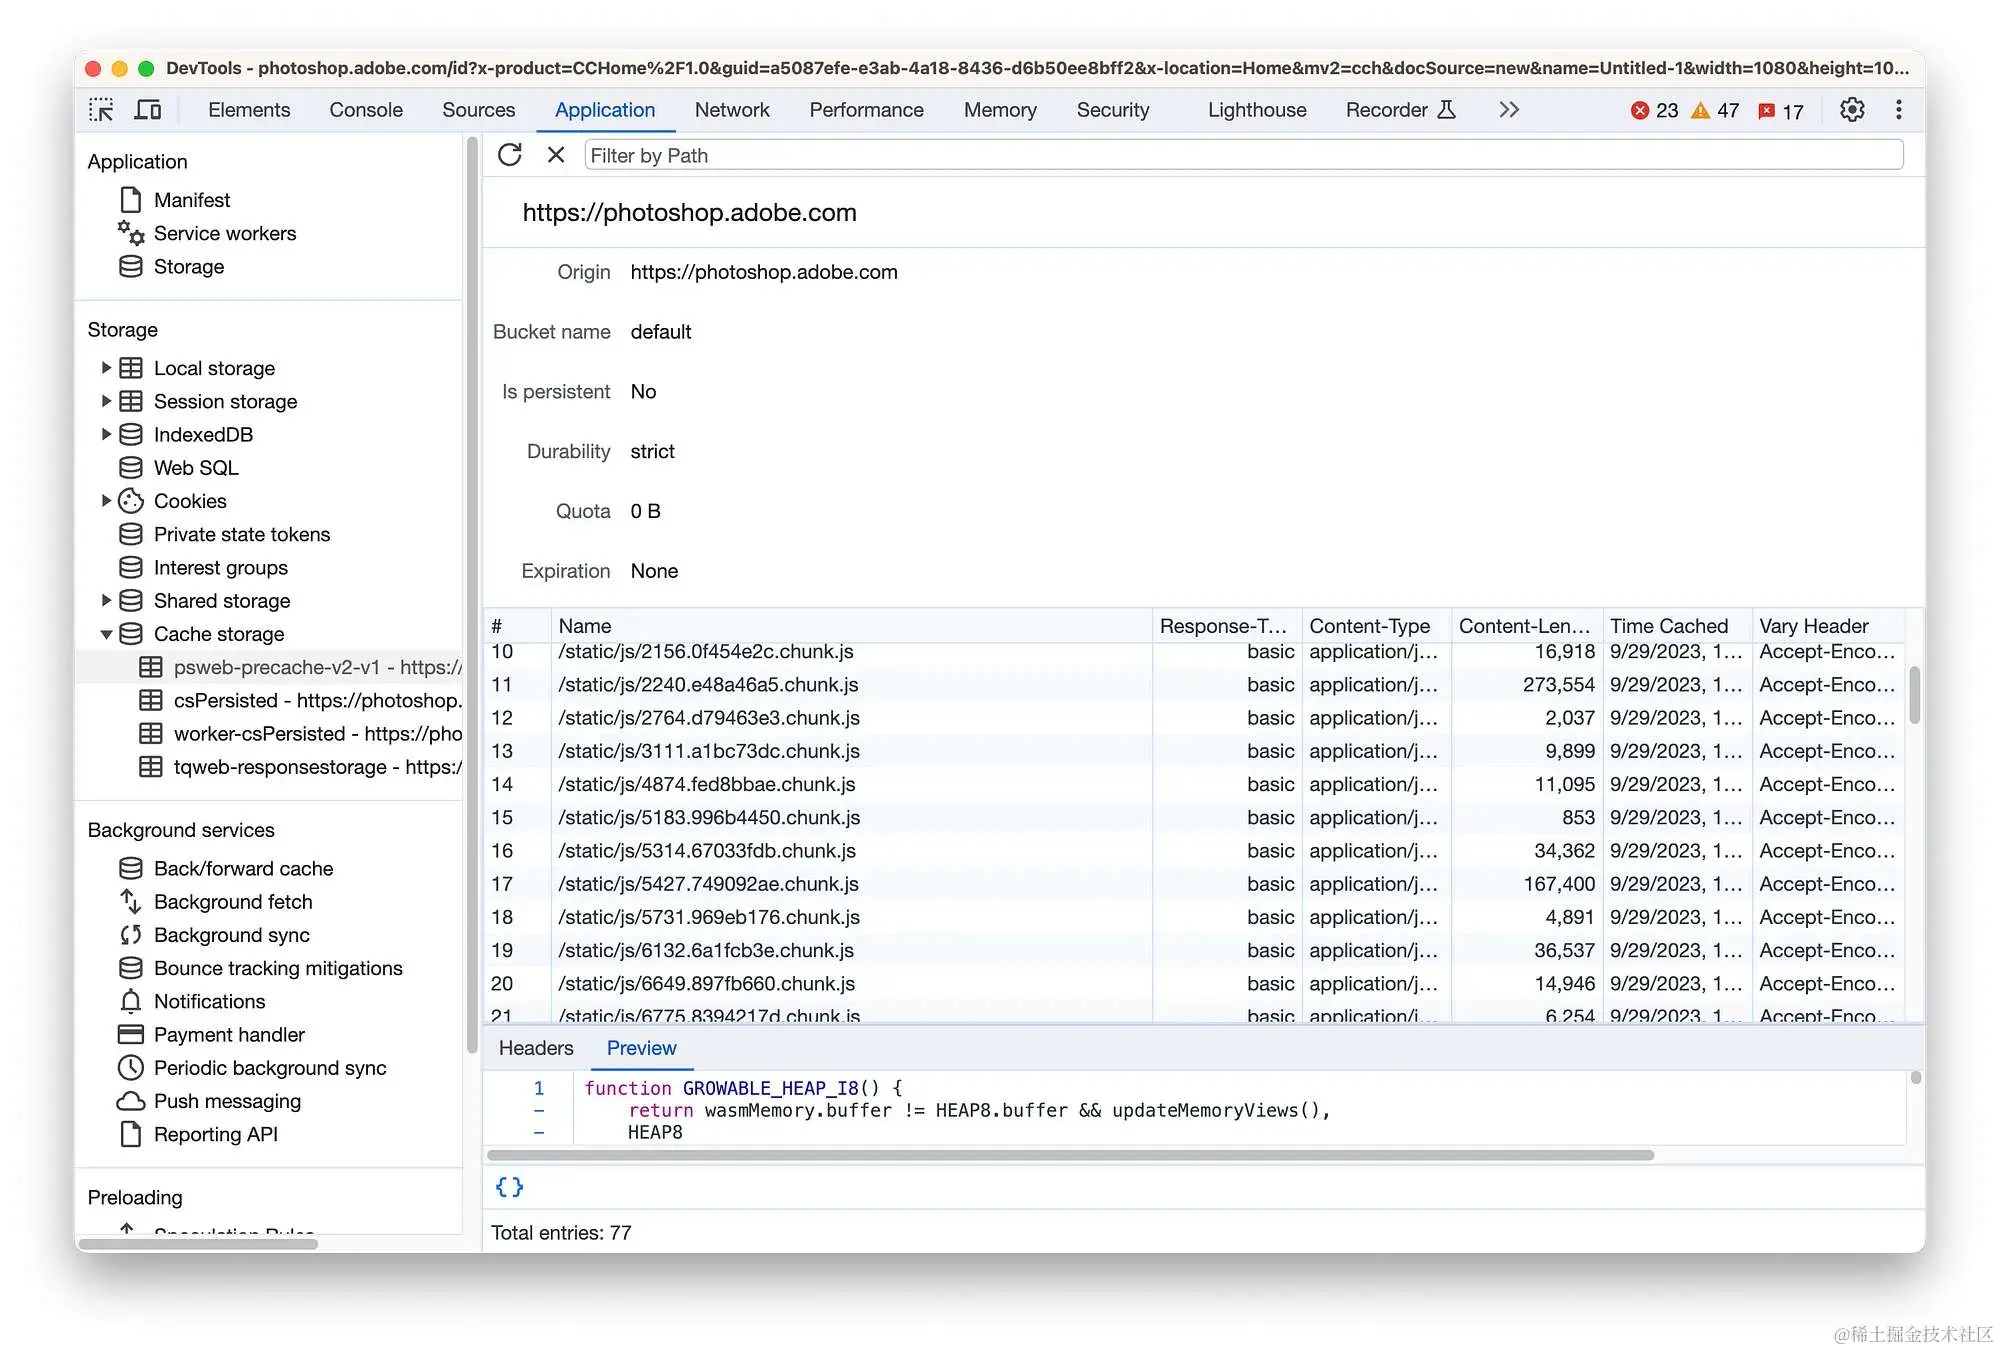The width and height of the screenshot is (2000, 1351).
Task: Click the delete selected entry X icon
Action: pyautogui.click(x=556, y=155)
